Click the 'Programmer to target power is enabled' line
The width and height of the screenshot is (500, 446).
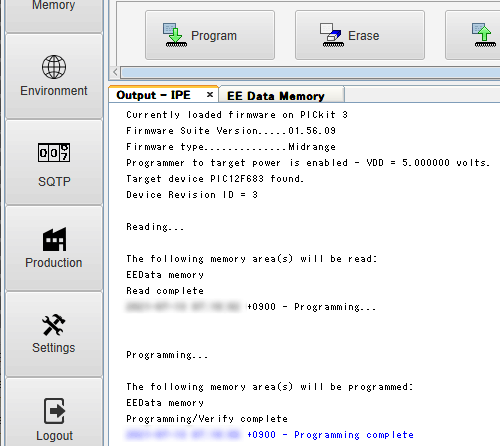pyautogui.click(x=308, y=163)
